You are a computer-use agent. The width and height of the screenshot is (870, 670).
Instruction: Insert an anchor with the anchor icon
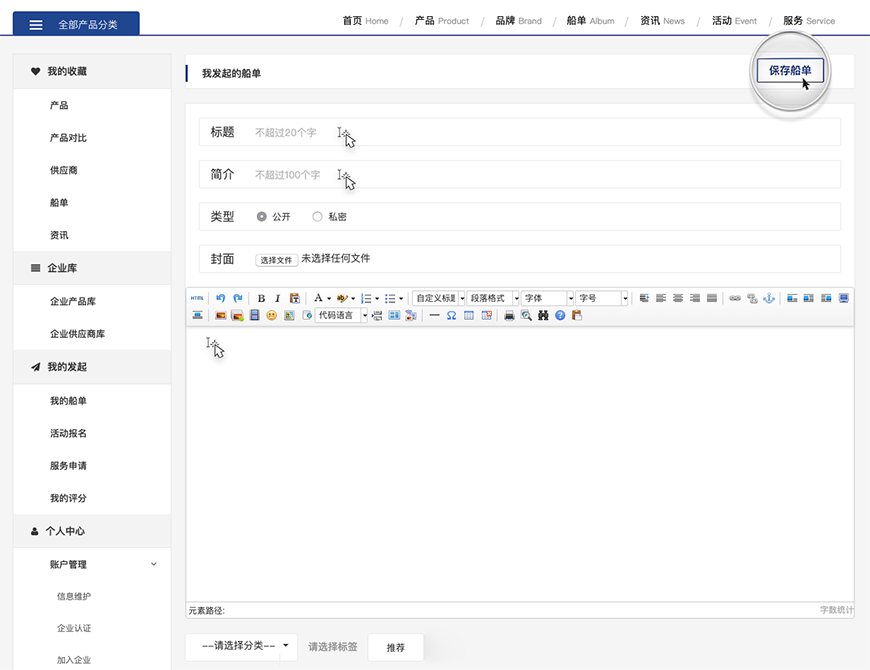(769, 298)
